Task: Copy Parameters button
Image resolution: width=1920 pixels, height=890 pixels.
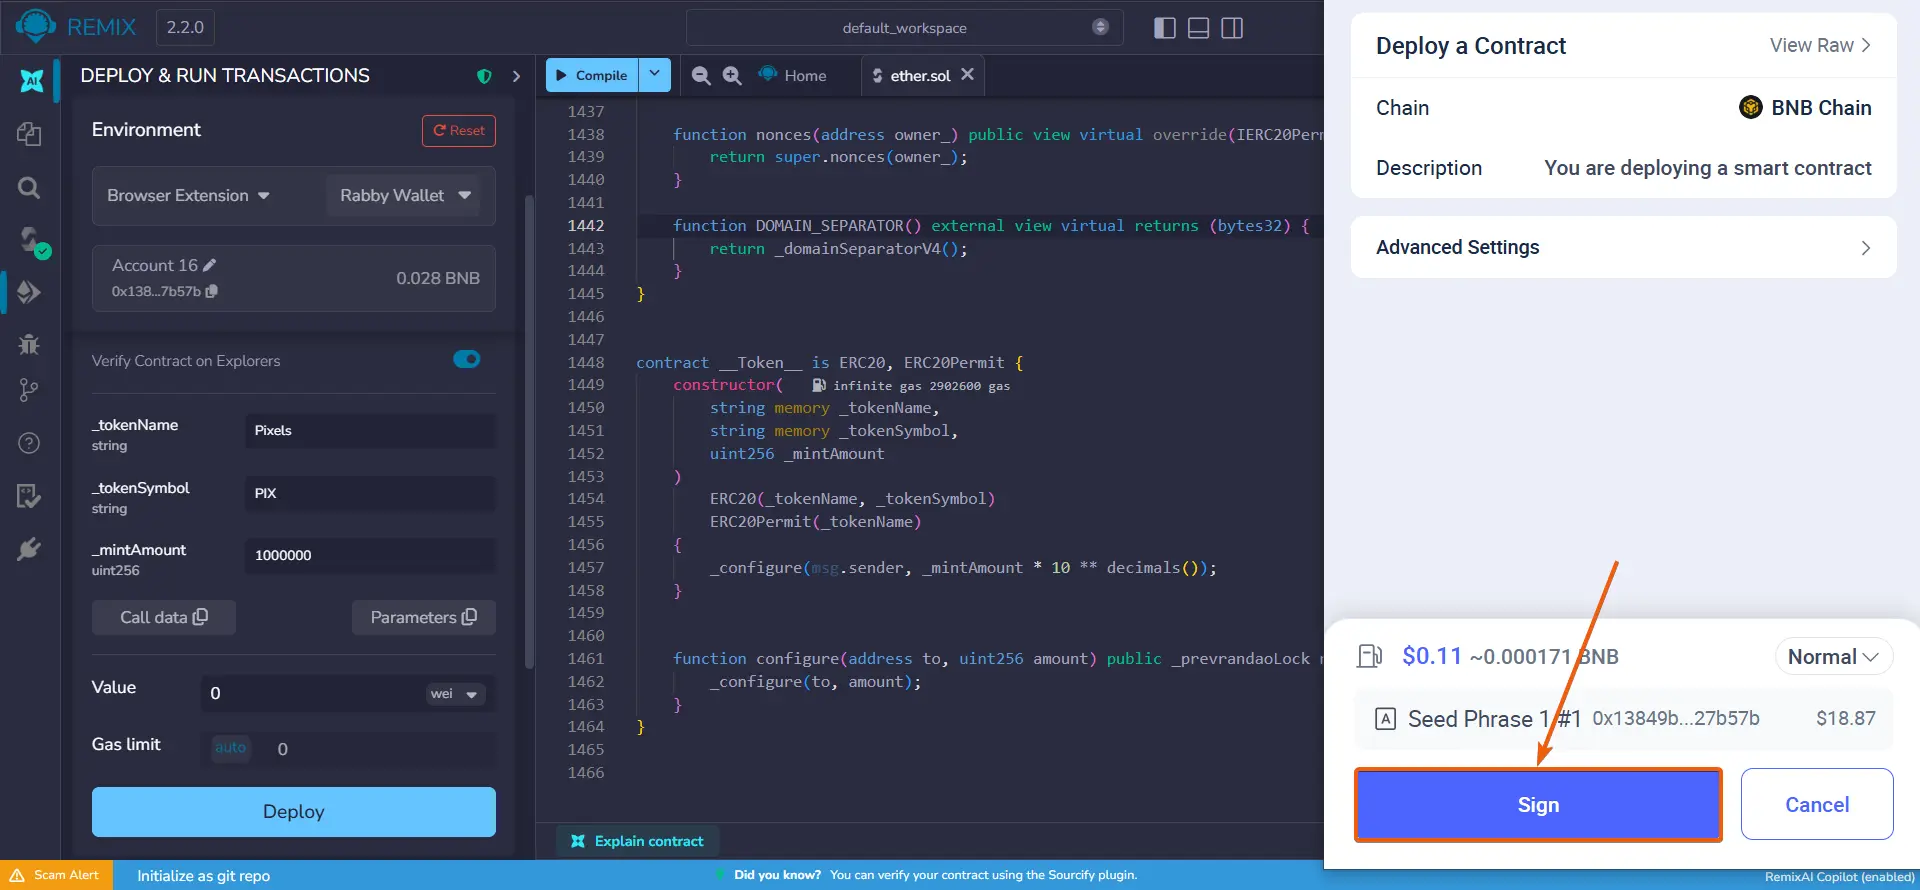Action: coord(424,618)
